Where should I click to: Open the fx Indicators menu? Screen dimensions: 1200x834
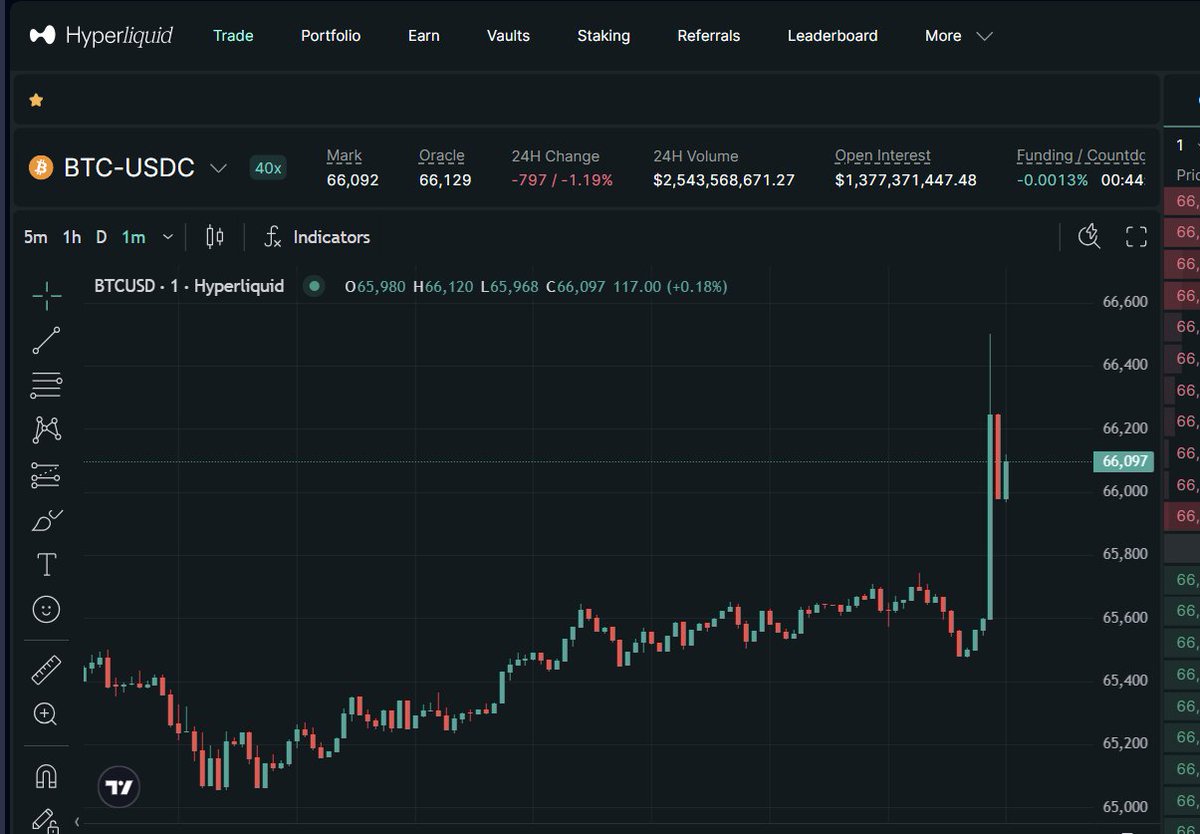tap(317, 237)
